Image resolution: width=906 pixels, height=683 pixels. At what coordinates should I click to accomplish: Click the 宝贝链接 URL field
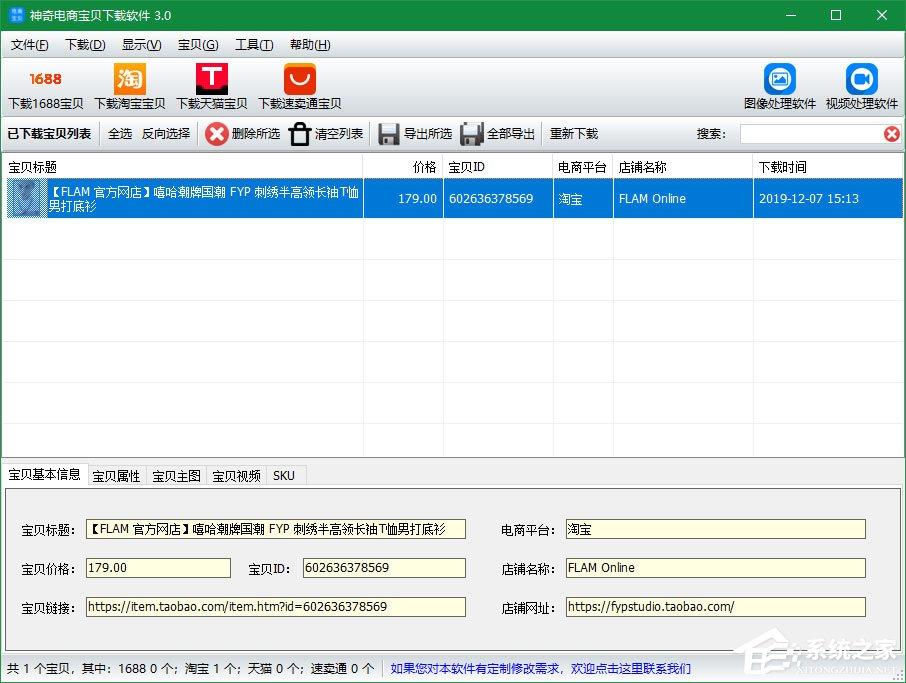point(276,607)
